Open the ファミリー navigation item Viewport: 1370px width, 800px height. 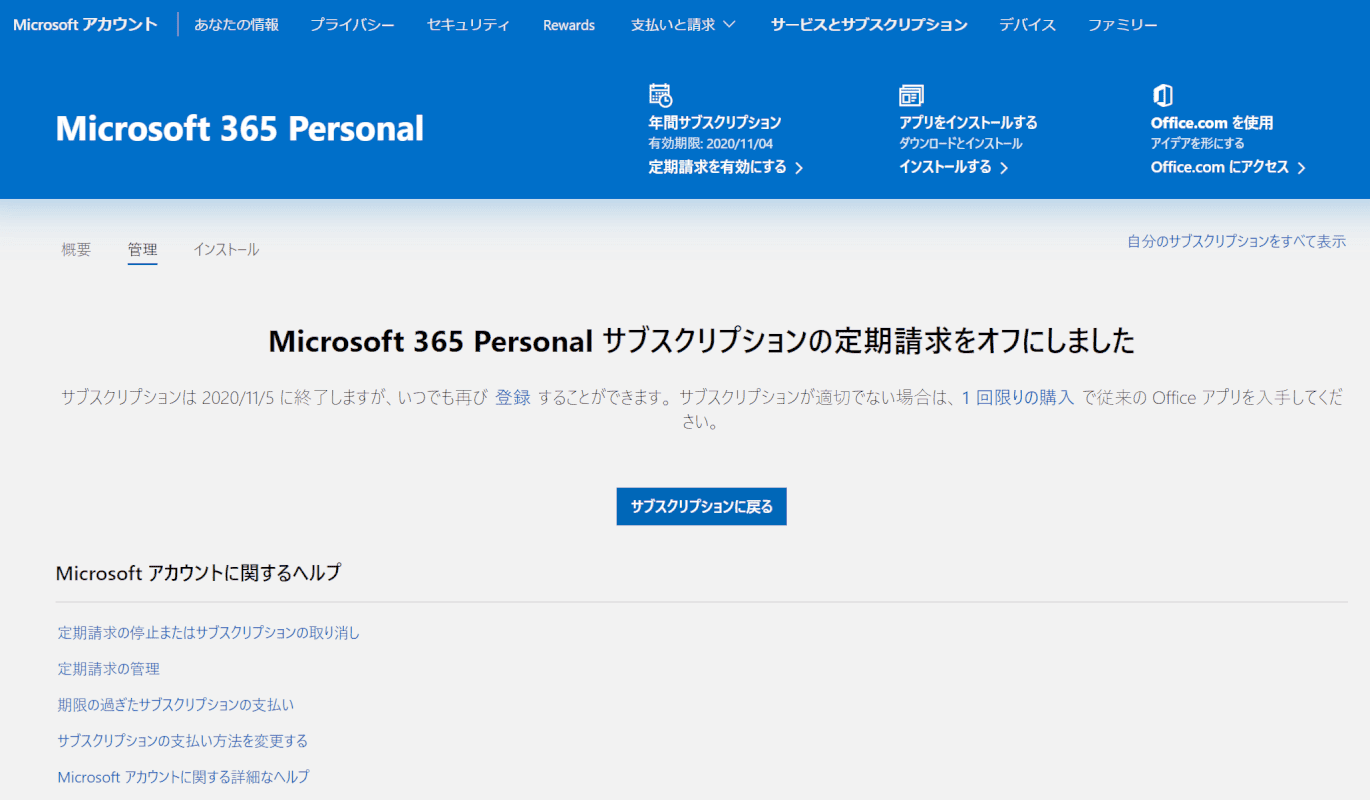(1123, 25)
